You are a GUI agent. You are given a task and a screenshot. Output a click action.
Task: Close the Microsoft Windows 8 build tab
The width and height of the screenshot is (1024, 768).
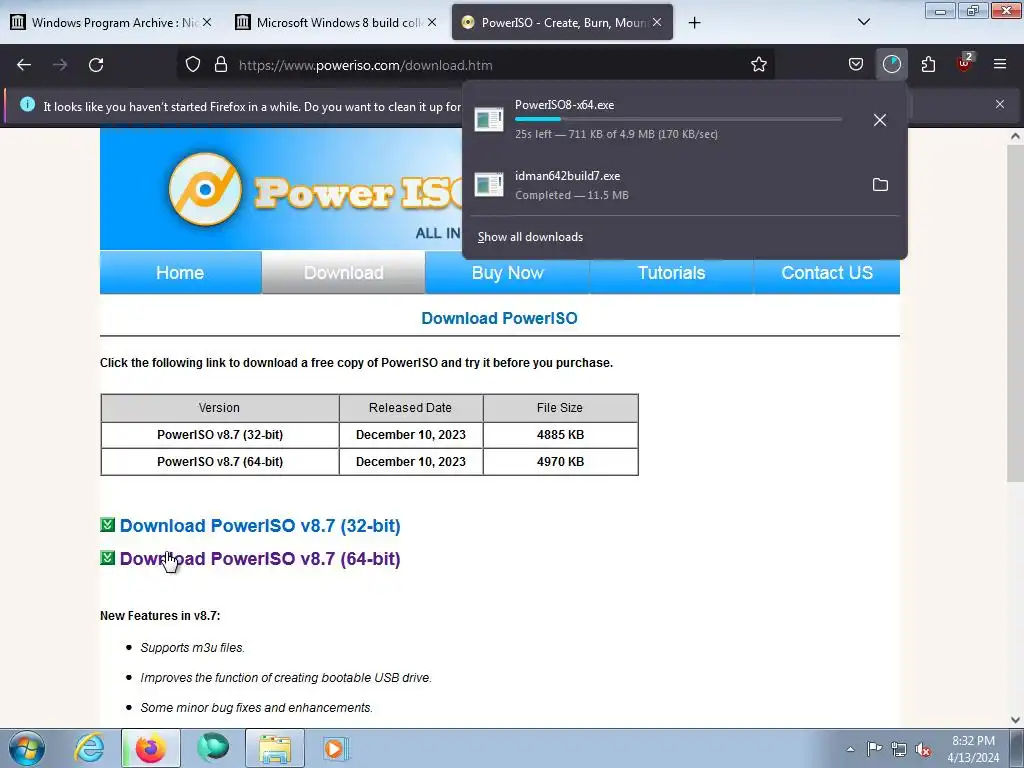432,22
